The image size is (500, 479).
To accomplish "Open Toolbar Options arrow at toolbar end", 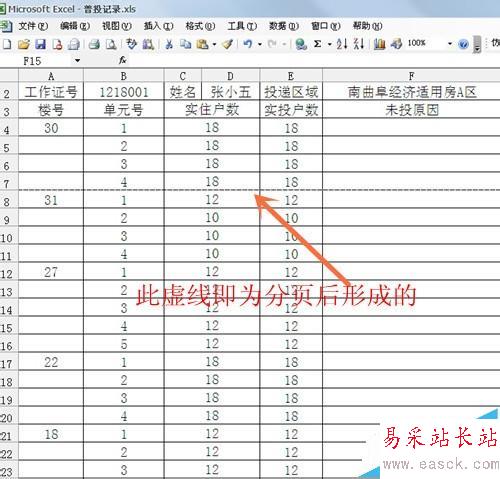I will (477, 44).
